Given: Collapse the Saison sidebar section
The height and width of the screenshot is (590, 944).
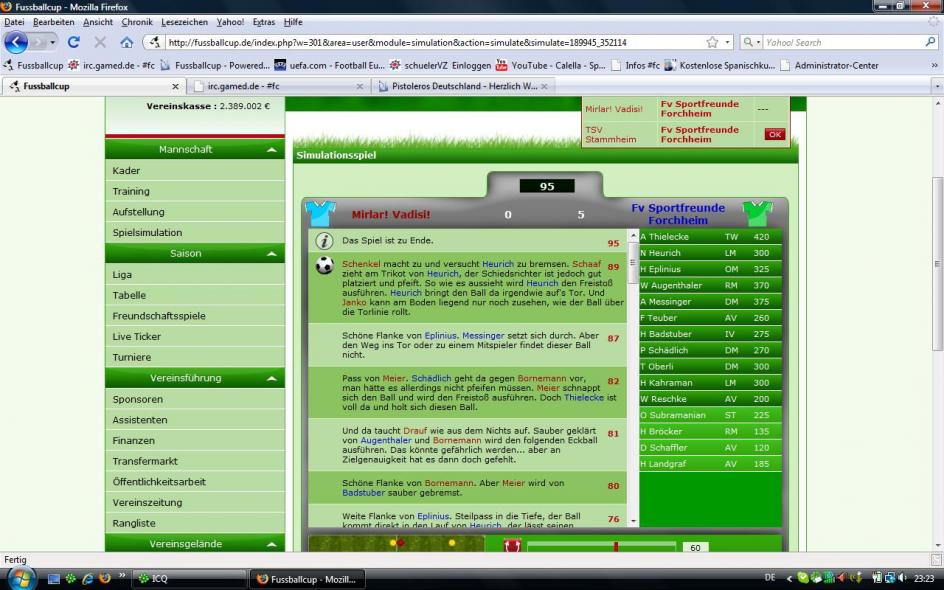Looking at the screenshot, I should 270,254.
